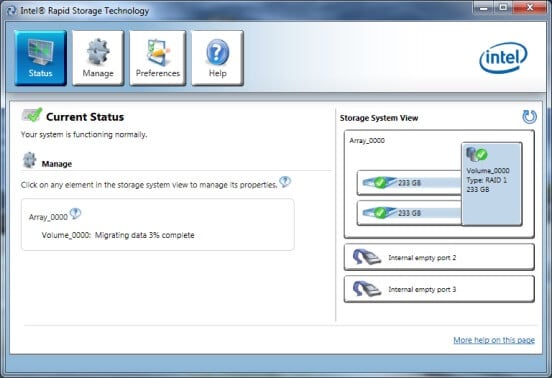Open the Help tab

click(217, 58)
